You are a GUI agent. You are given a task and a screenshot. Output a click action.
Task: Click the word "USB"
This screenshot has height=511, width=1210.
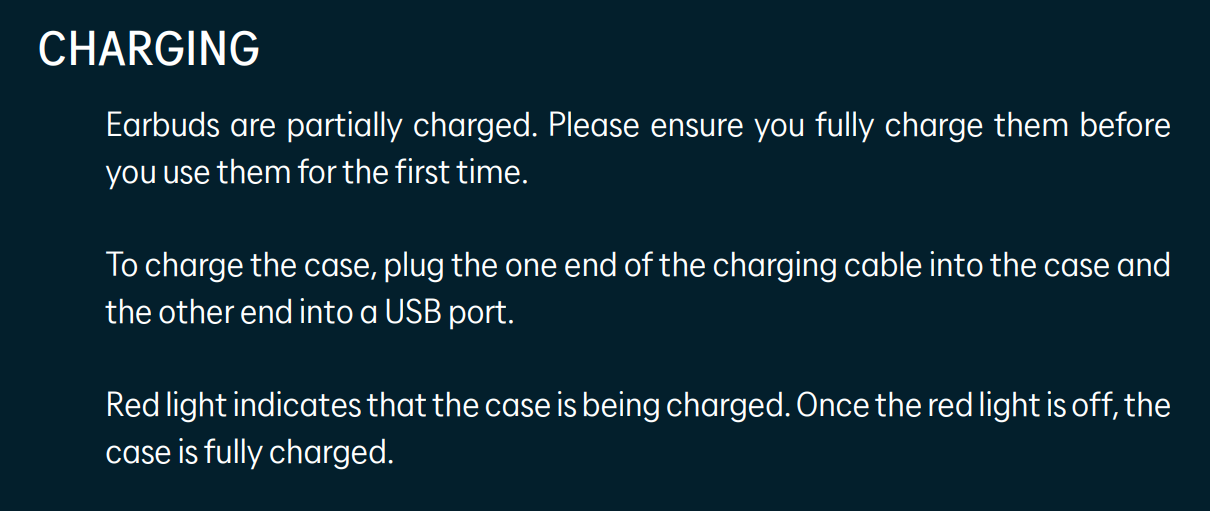414,312
